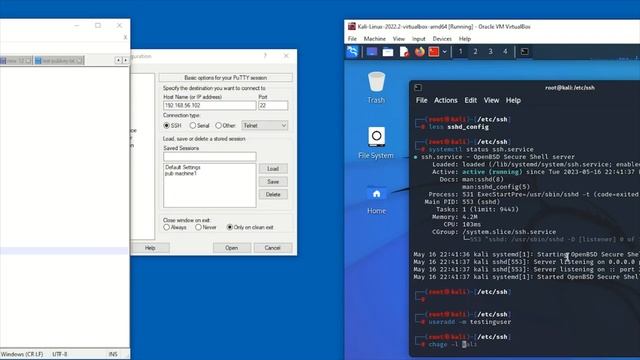Select the SSH connection type radio
This screenshot has width=640, height=360.
point(167,126)
